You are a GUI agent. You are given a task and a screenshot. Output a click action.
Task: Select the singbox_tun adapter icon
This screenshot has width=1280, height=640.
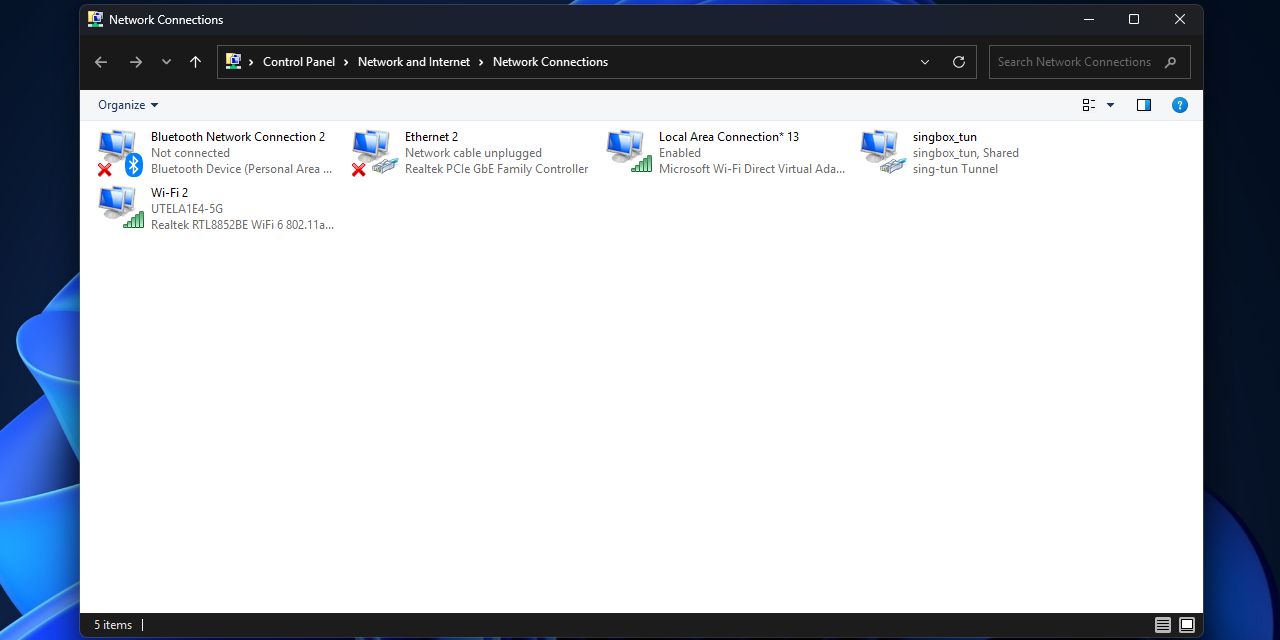pyautogui.click(x=882, y=152)
